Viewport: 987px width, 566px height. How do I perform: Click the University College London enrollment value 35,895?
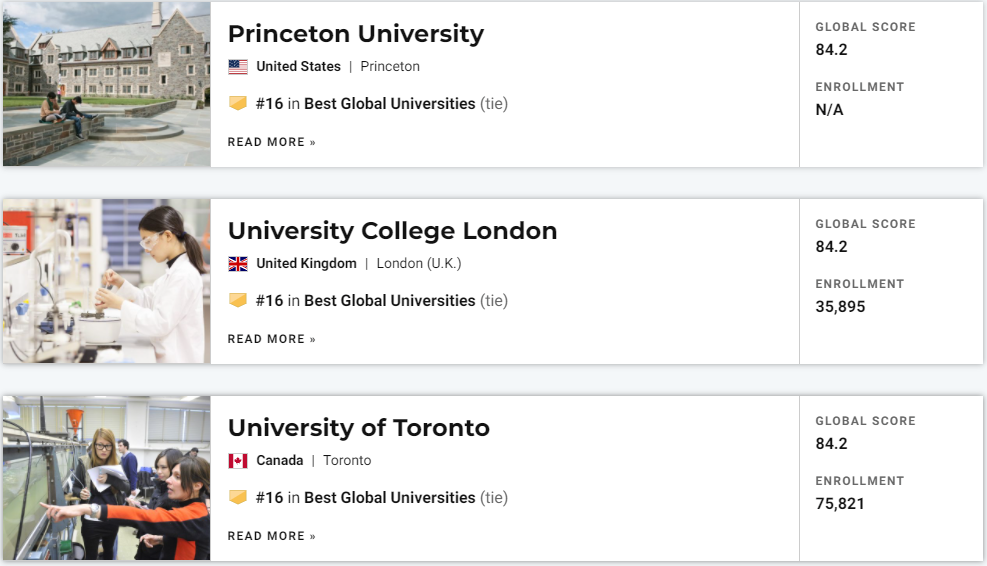click(x=840, y=307)
